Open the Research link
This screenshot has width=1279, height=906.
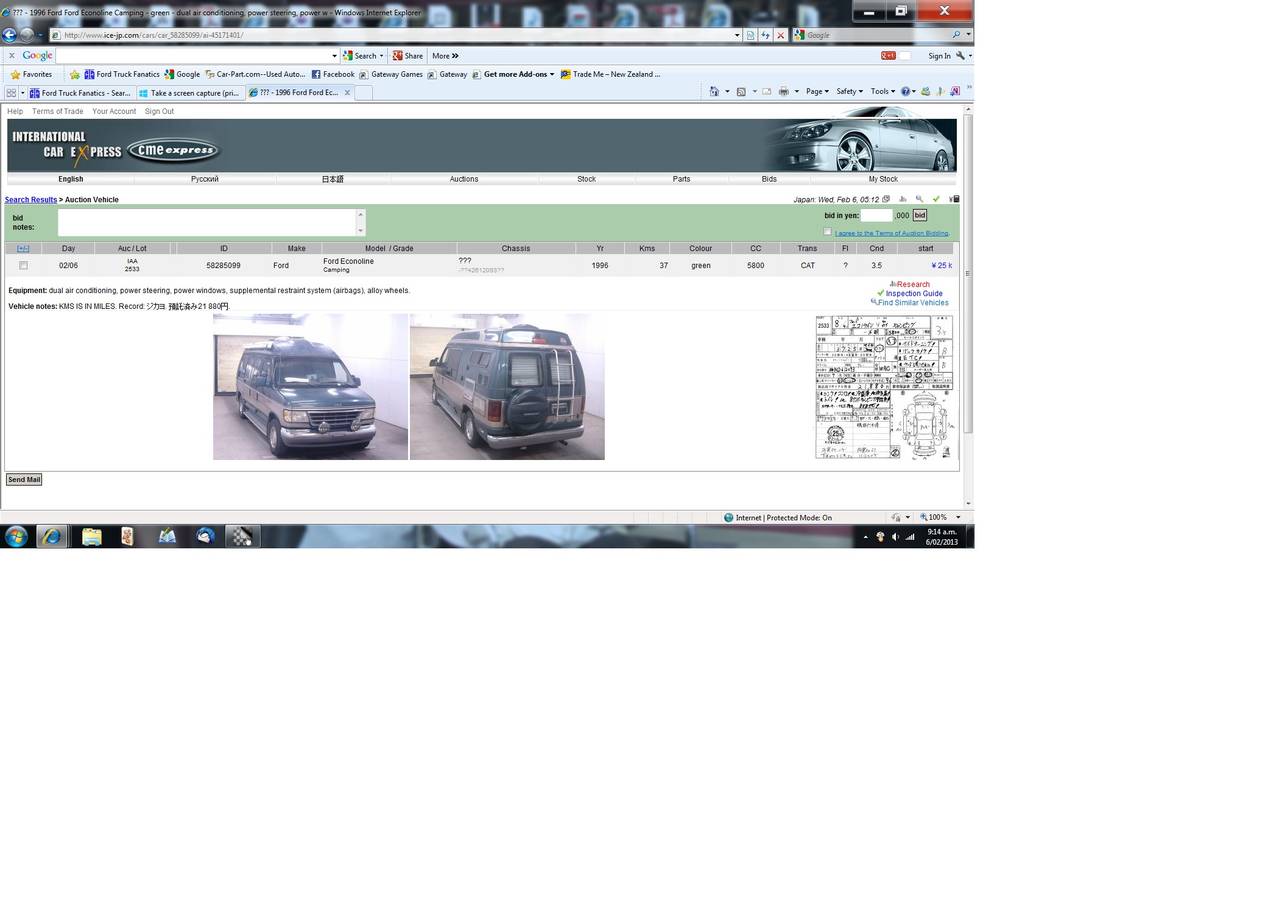[912, 285]
